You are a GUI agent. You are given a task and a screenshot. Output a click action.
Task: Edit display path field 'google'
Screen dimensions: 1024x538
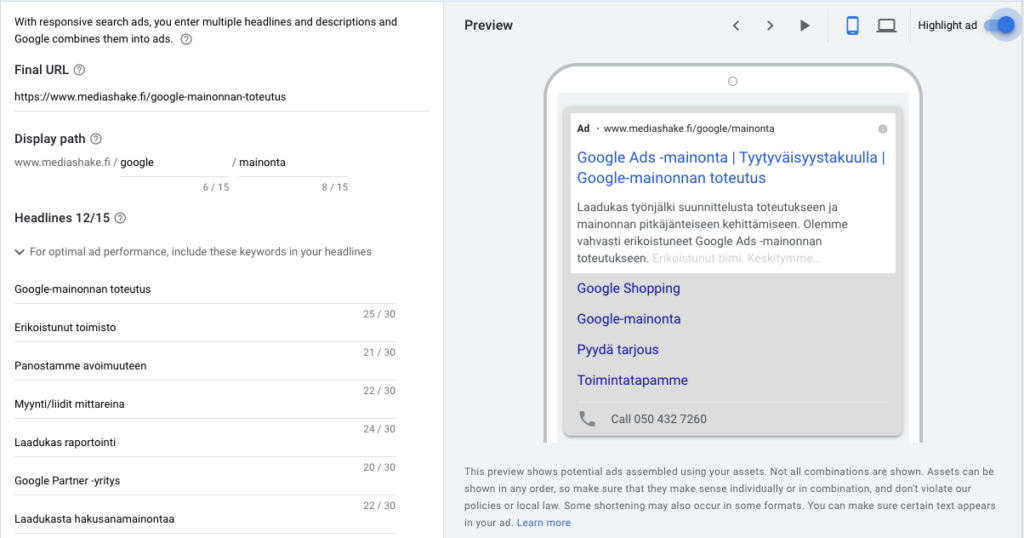tap(174, 163)
